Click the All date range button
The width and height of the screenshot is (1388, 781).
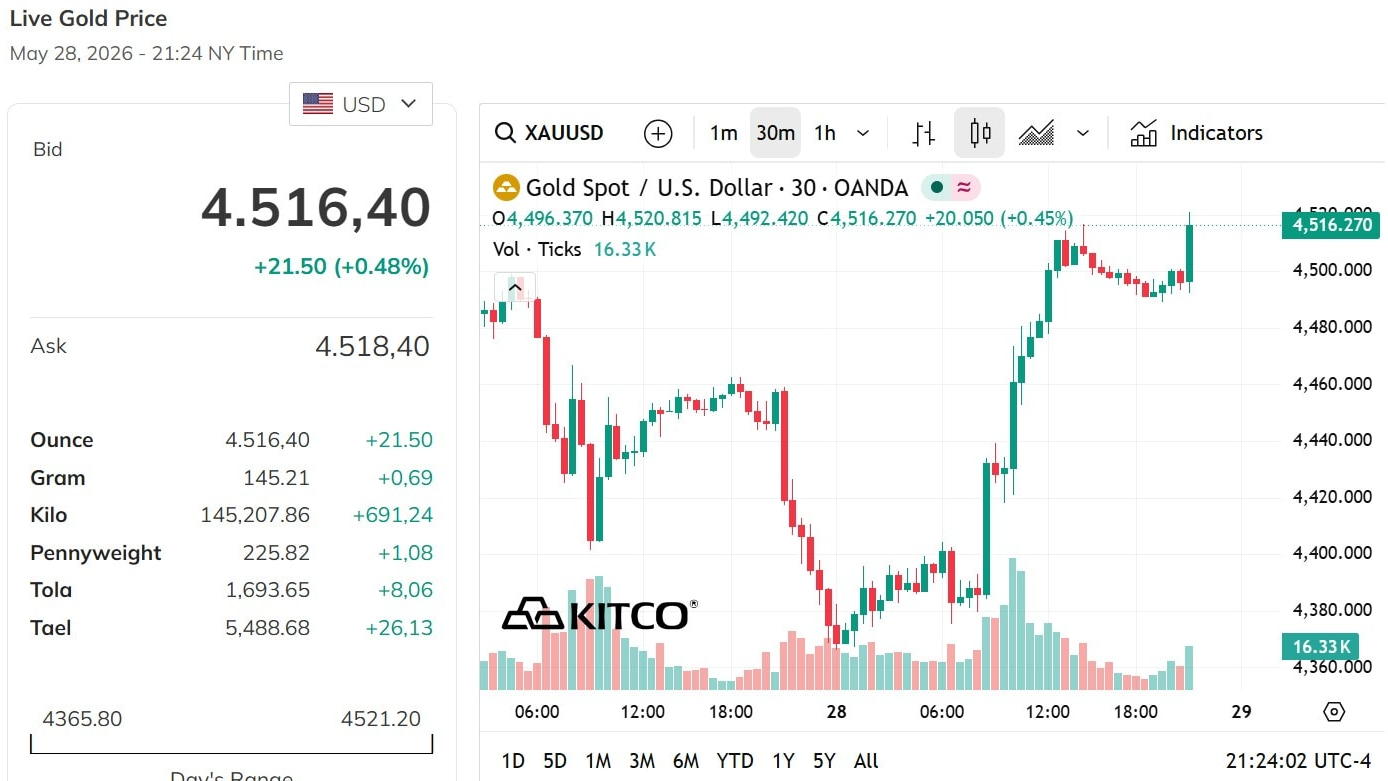(866, 761)
